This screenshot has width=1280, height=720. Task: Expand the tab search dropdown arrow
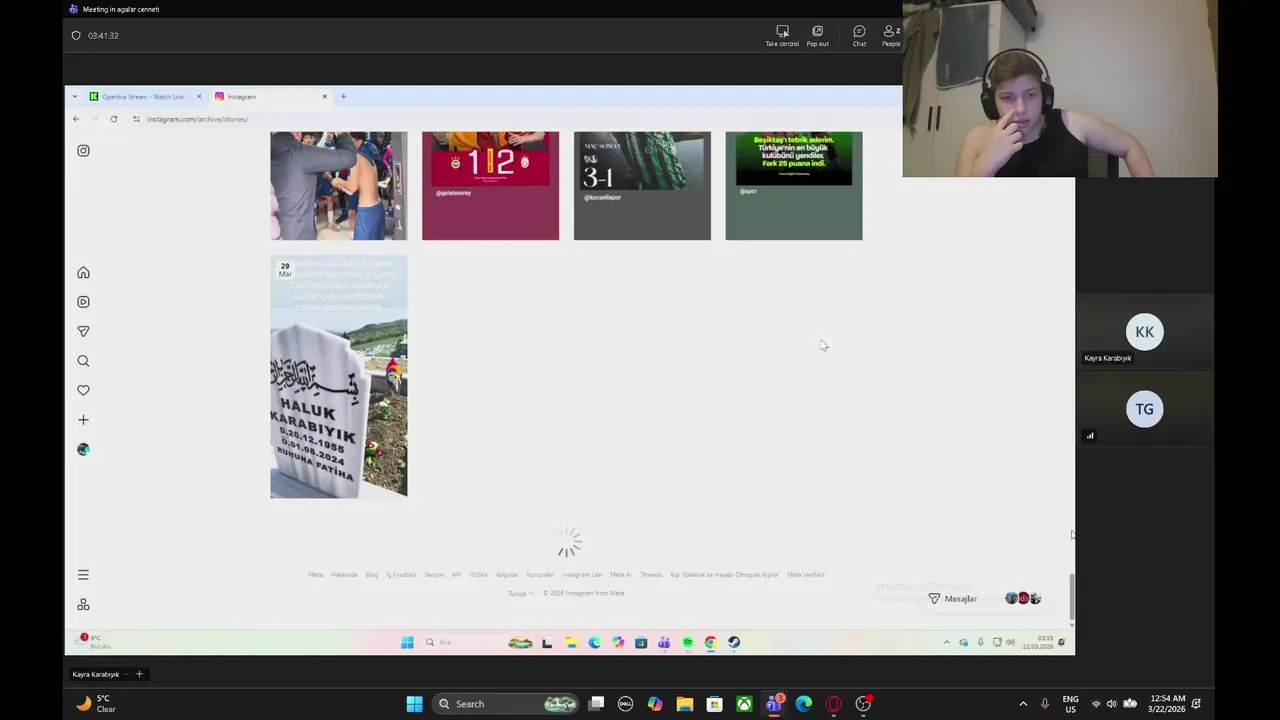pos(75,97)
